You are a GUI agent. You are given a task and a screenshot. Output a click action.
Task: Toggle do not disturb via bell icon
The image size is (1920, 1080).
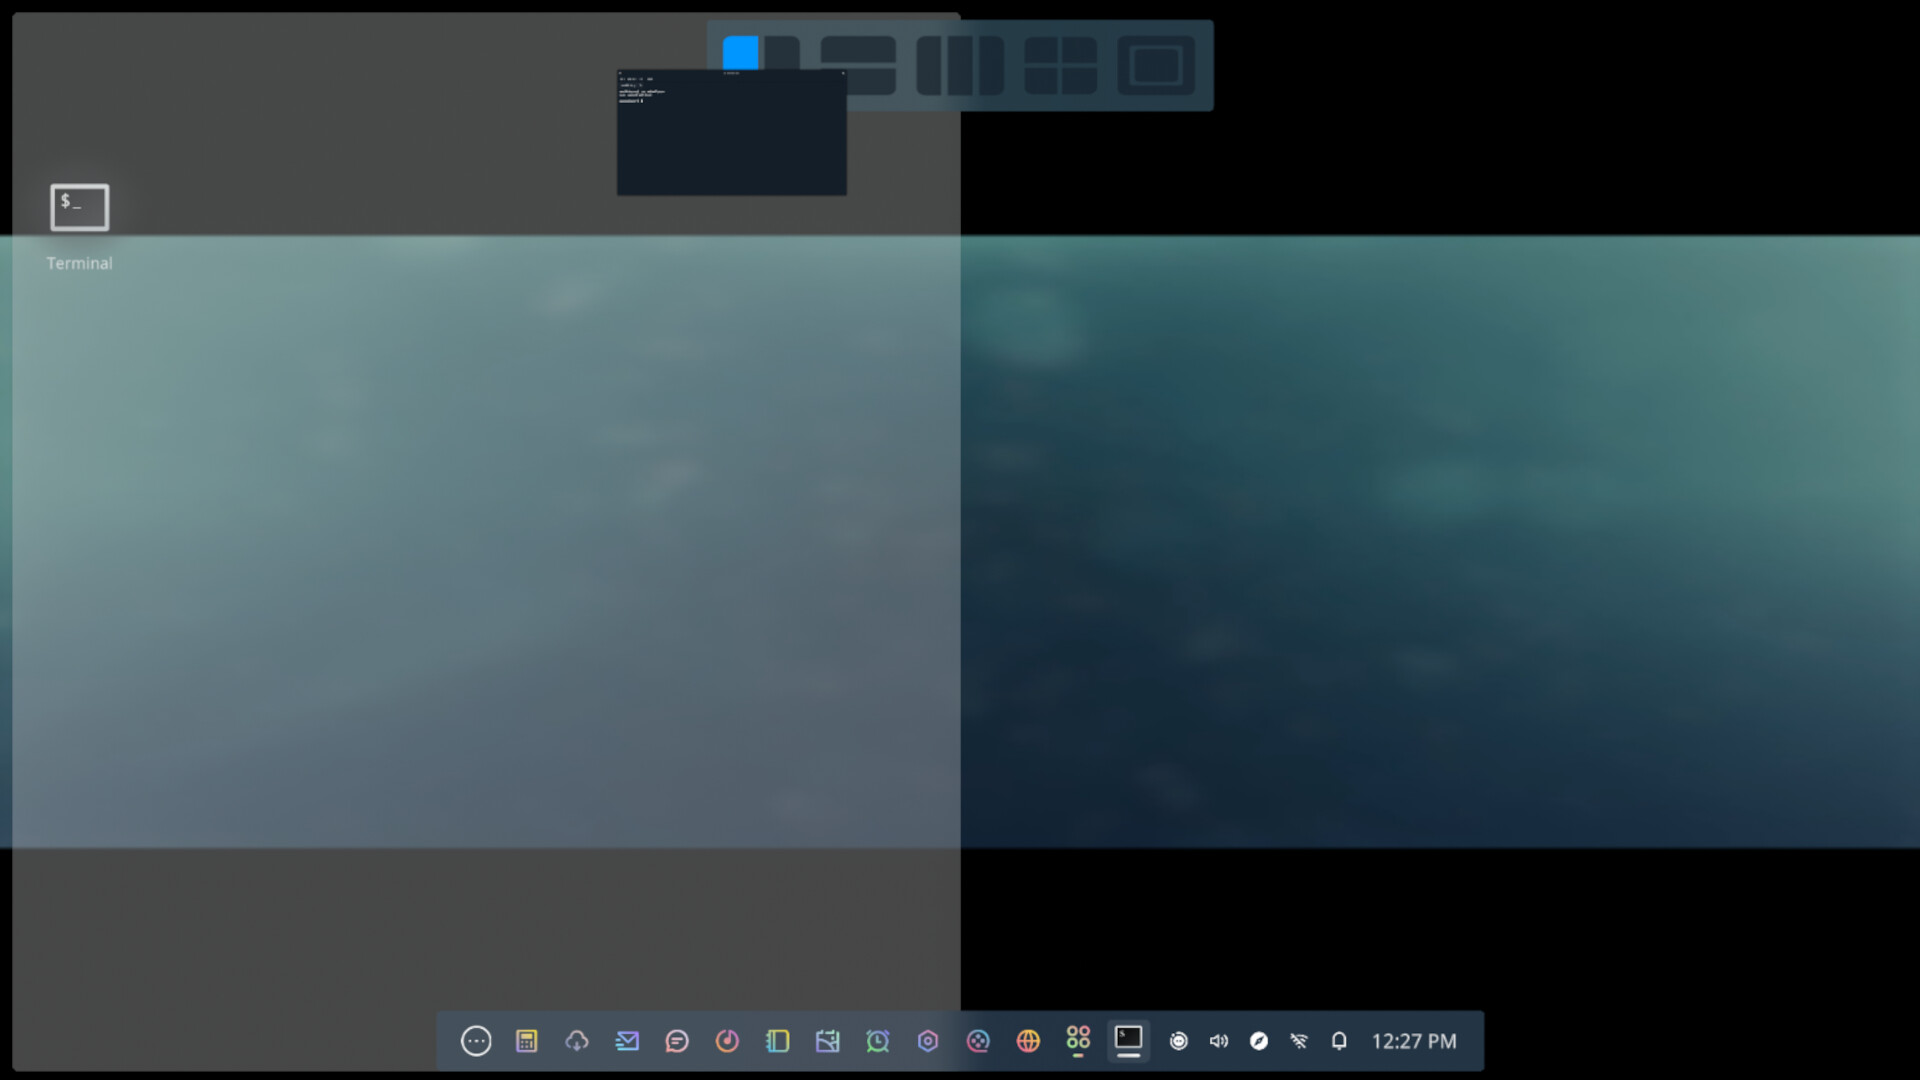(x=1340, y=1040)
